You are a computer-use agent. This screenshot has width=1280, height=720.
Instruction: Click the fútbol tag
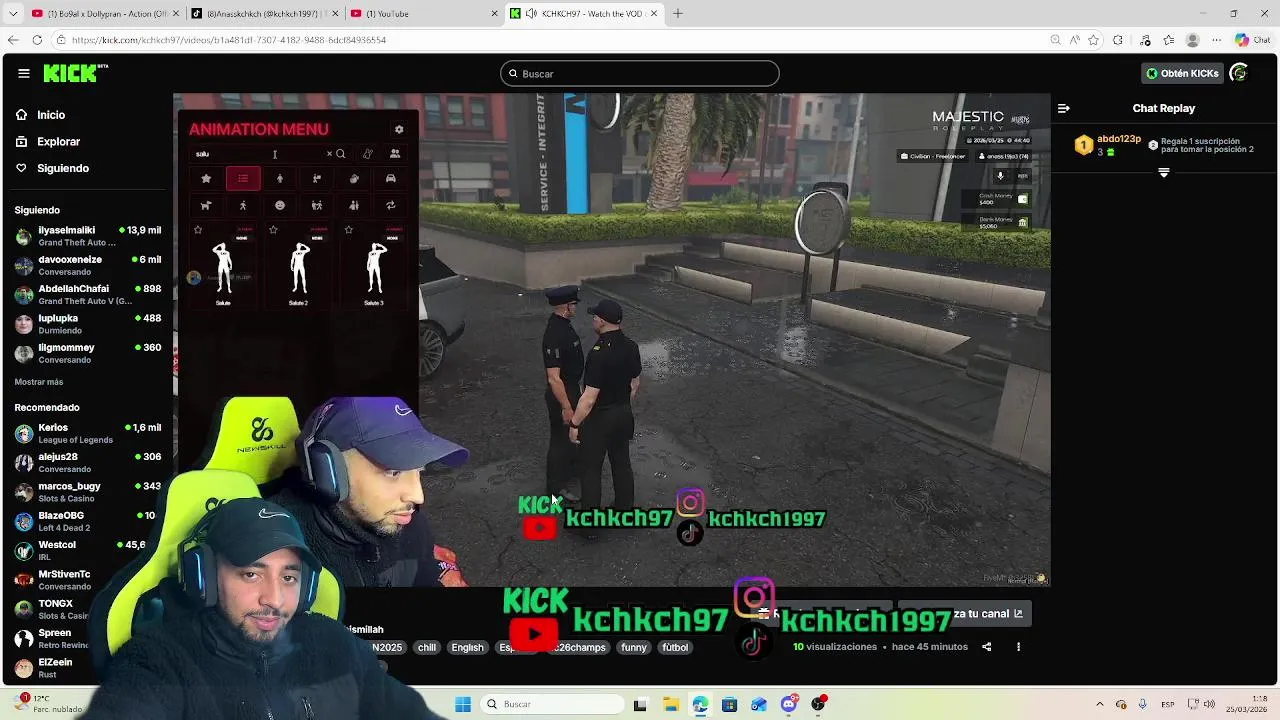click(x=676, y=647)
